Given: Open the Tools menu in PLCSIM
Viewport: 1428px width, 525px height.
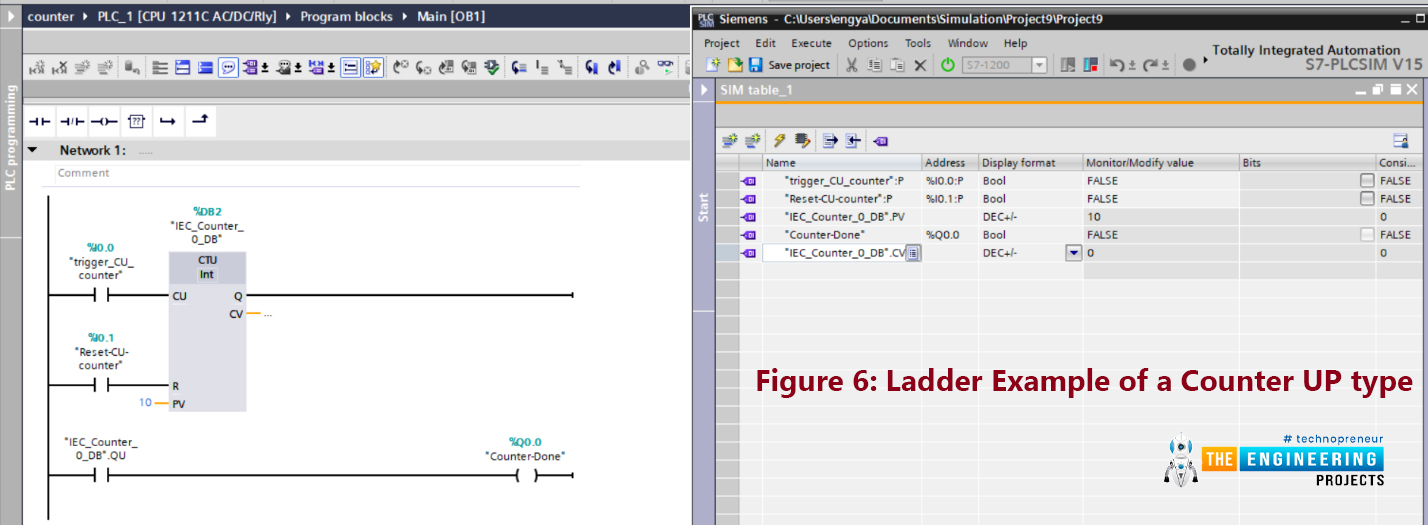Looking at the screenshot, I should (x=918, y=43).
